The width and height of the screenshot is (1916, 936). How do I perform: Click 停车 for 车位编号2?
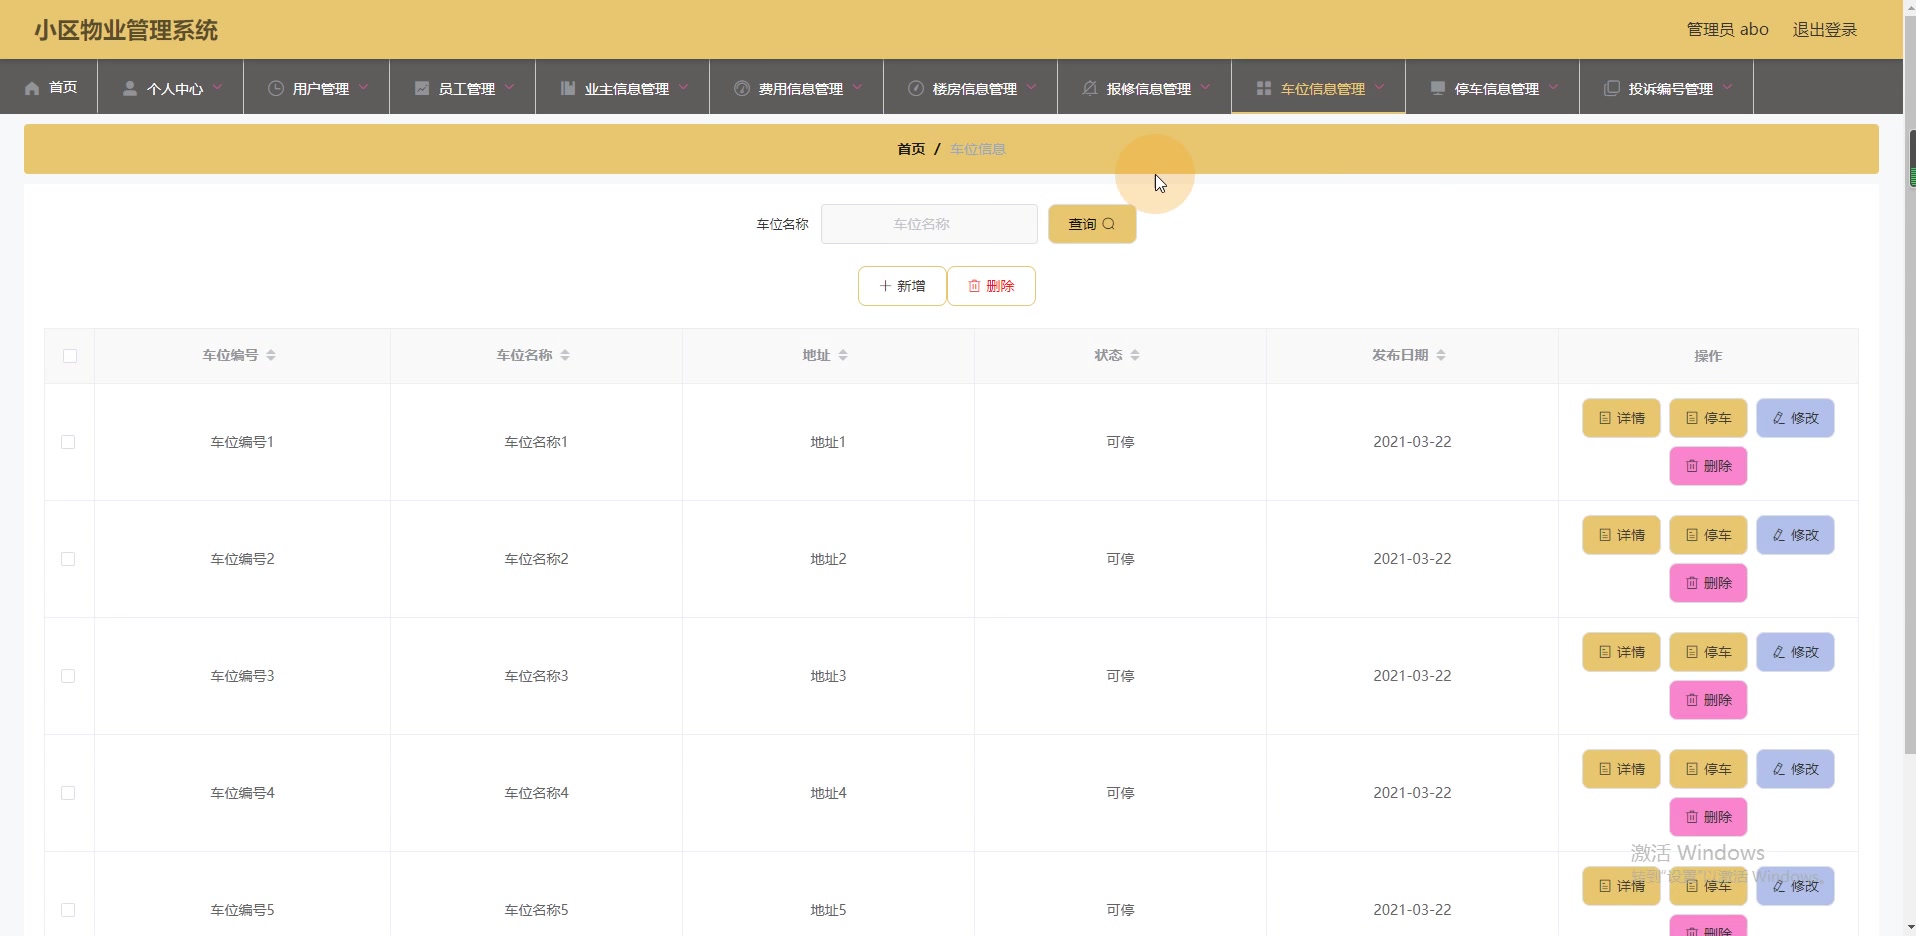click(x=1708, y=535)
